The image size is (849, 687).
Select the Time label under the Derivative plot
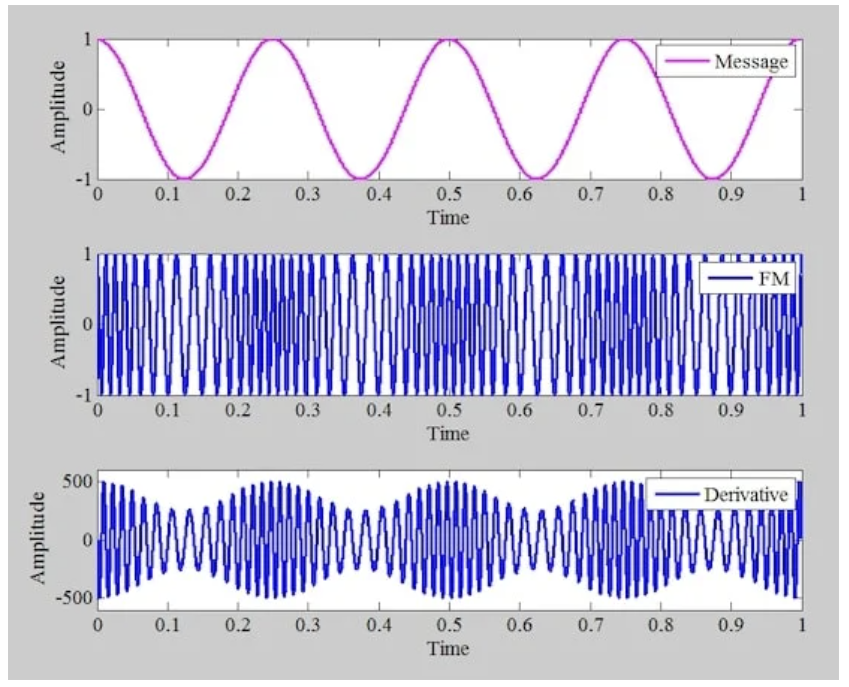tap(448, 648)
